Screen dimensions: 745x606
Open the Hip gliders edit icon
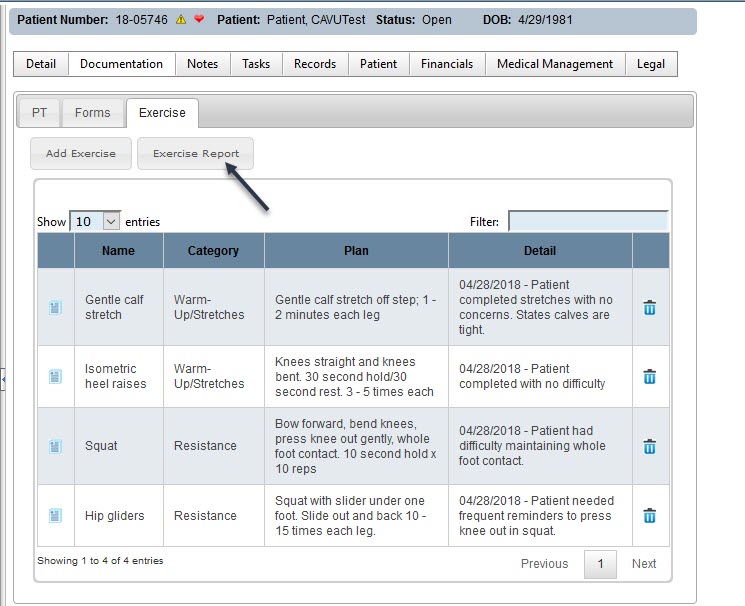pyautogui.click(x=55, y=516)
